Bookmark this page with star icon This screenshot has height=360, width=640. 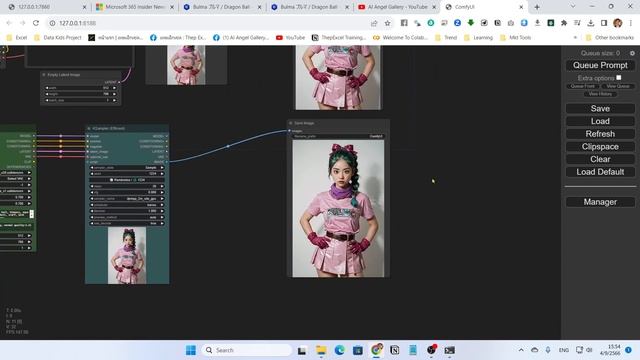(x=387, y=23)
